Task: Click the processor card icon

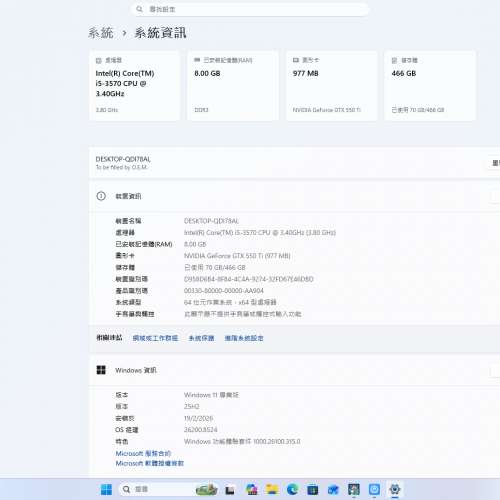Action: coord(99,60)
